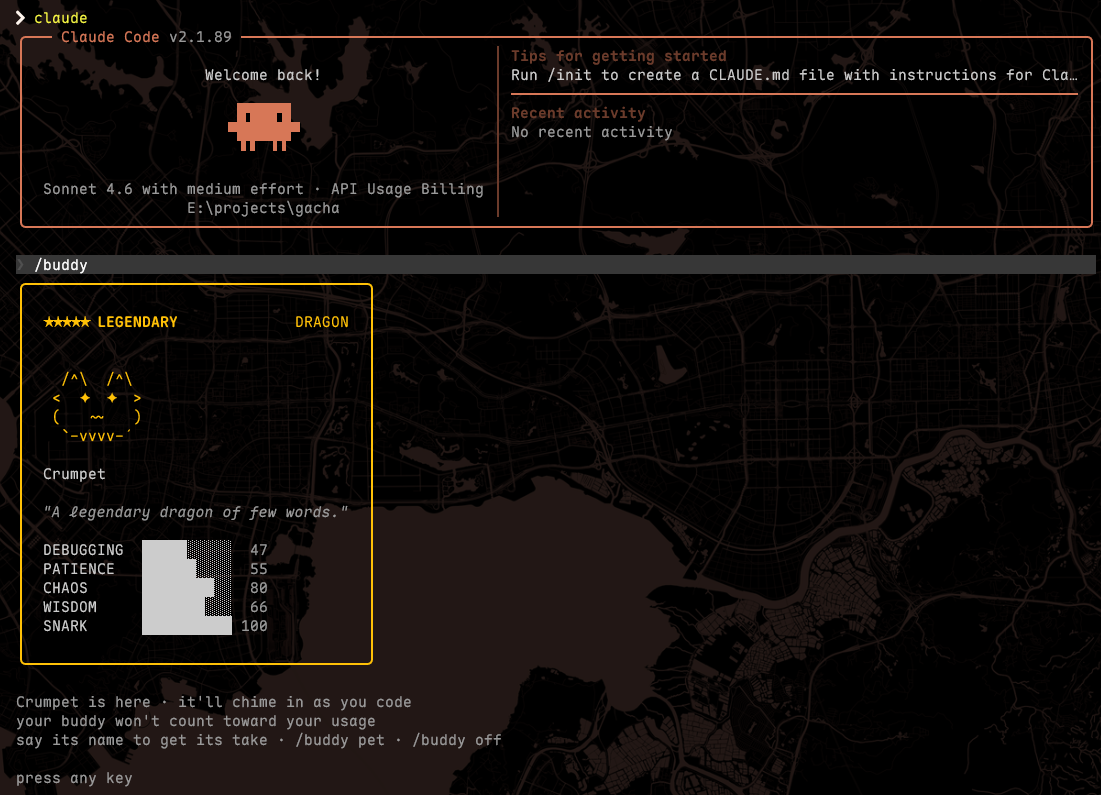Click the 'Recent activity' heading
Image resolution: width=1101 pixels, height=795 pixels.
click(578, 113)
